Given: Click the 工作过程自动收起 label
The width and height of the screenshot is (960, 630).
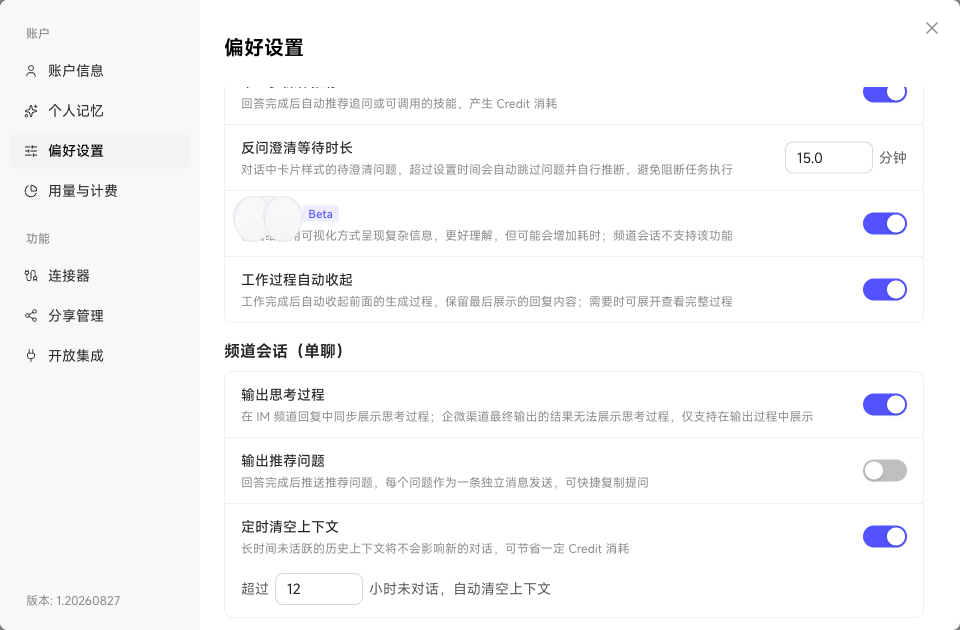Looking at the screenshot, I should pos(297,280).
